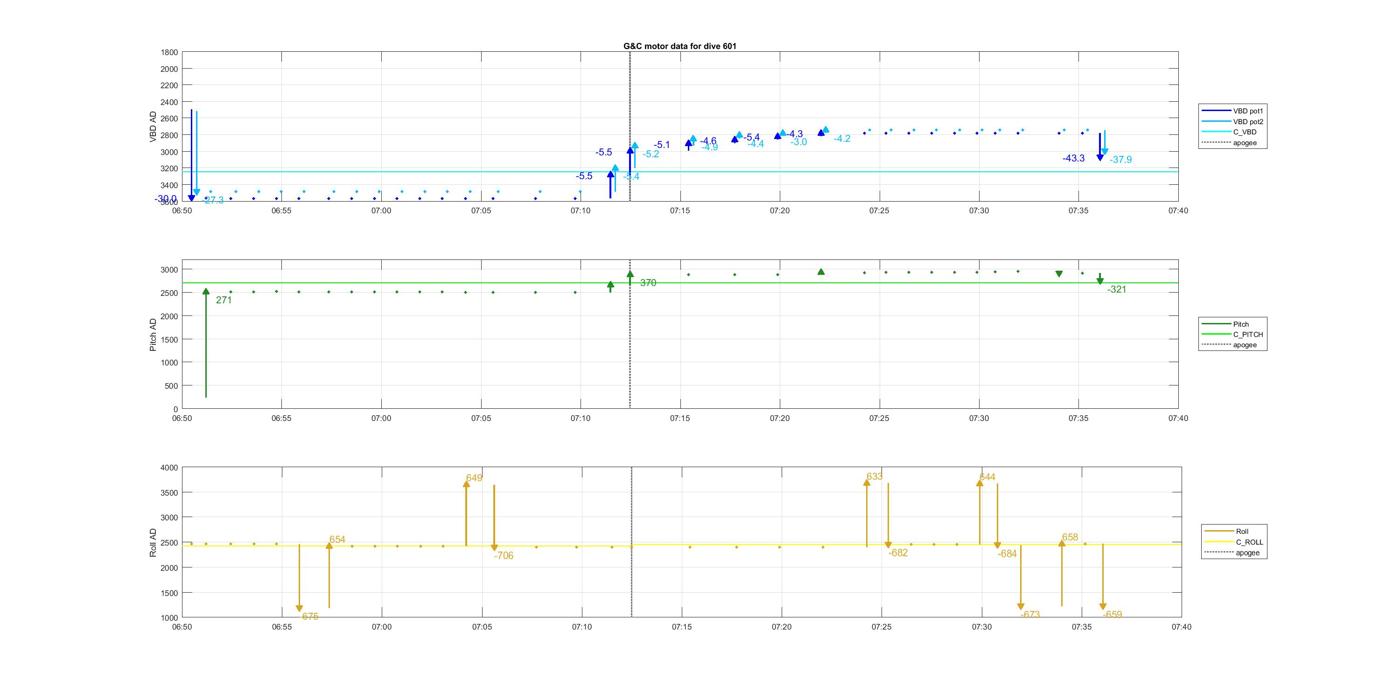Click the "06:50" tick under the Pitch plot
1400x693 pixels.
(182, 419)
